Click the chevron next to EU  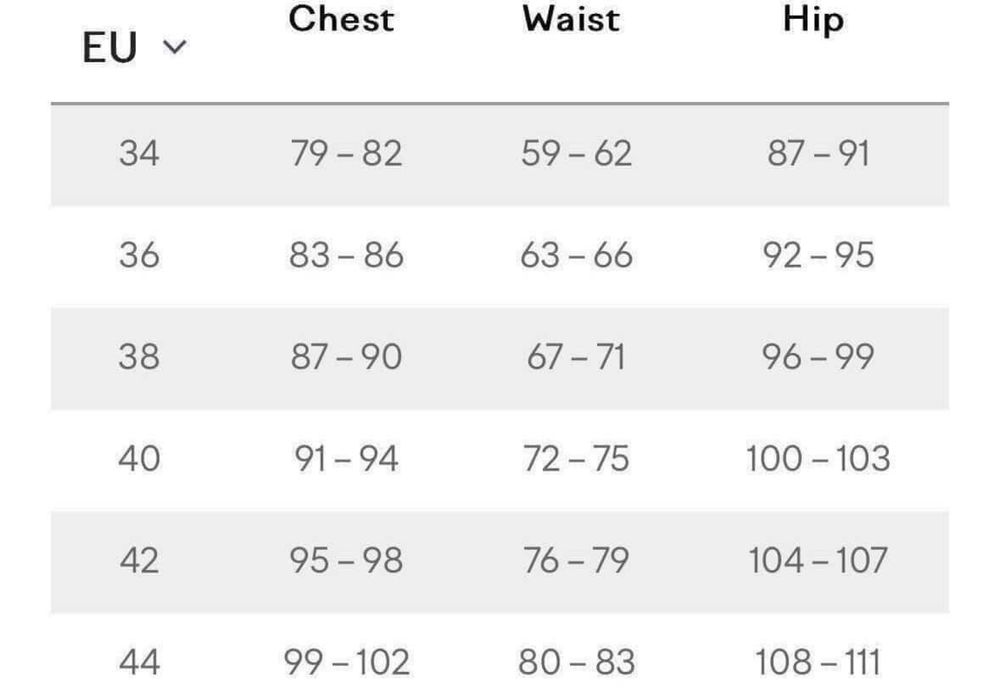point(175,47)
